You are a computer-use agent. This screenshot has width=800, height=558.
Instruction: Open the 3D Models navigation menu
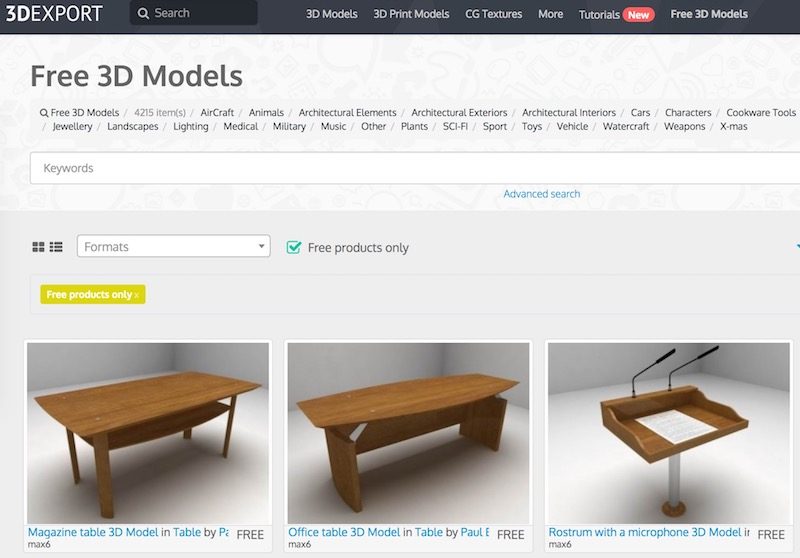332,14
